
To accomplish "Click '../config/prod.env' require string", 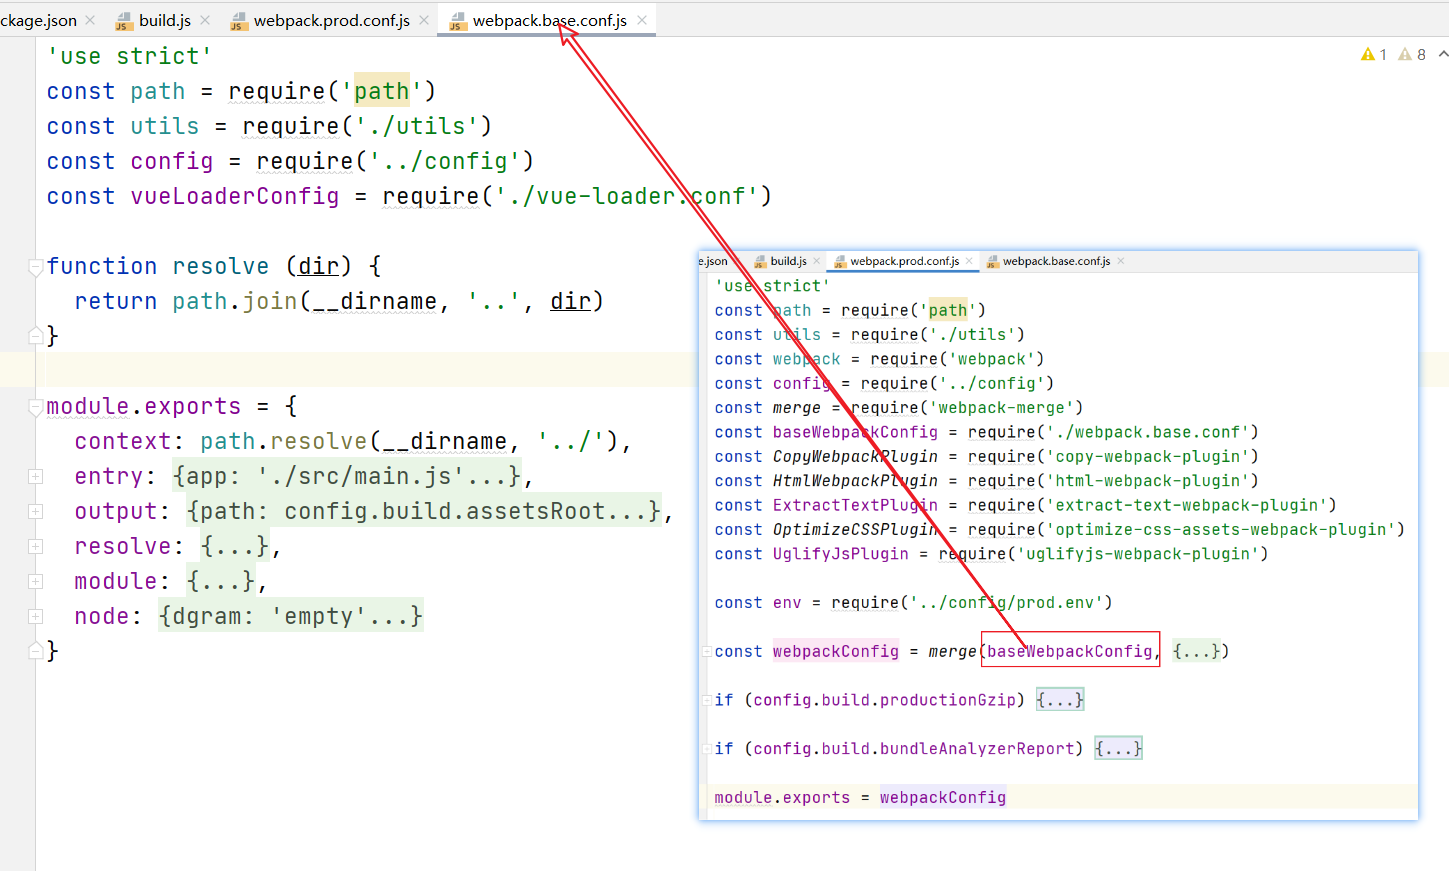I will [1006, 602].
